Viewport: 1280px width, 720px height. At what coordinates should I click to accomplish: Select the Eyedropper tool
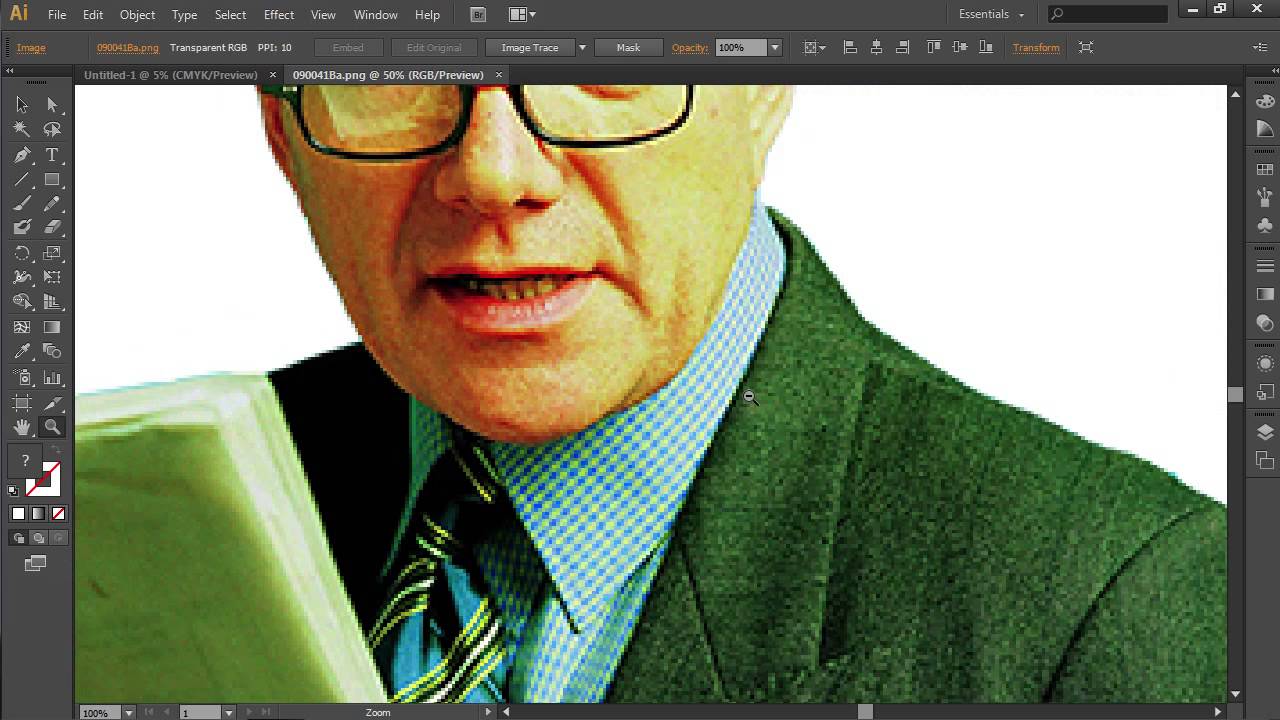tap(20, 351)
